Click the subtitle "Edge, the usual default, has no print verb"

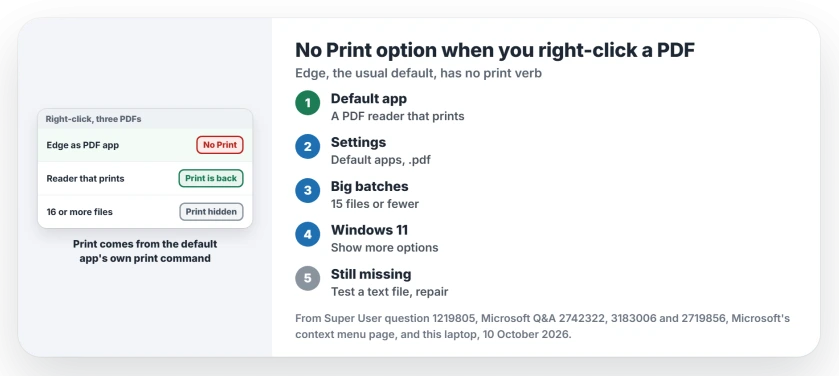[x=418, y=73]
